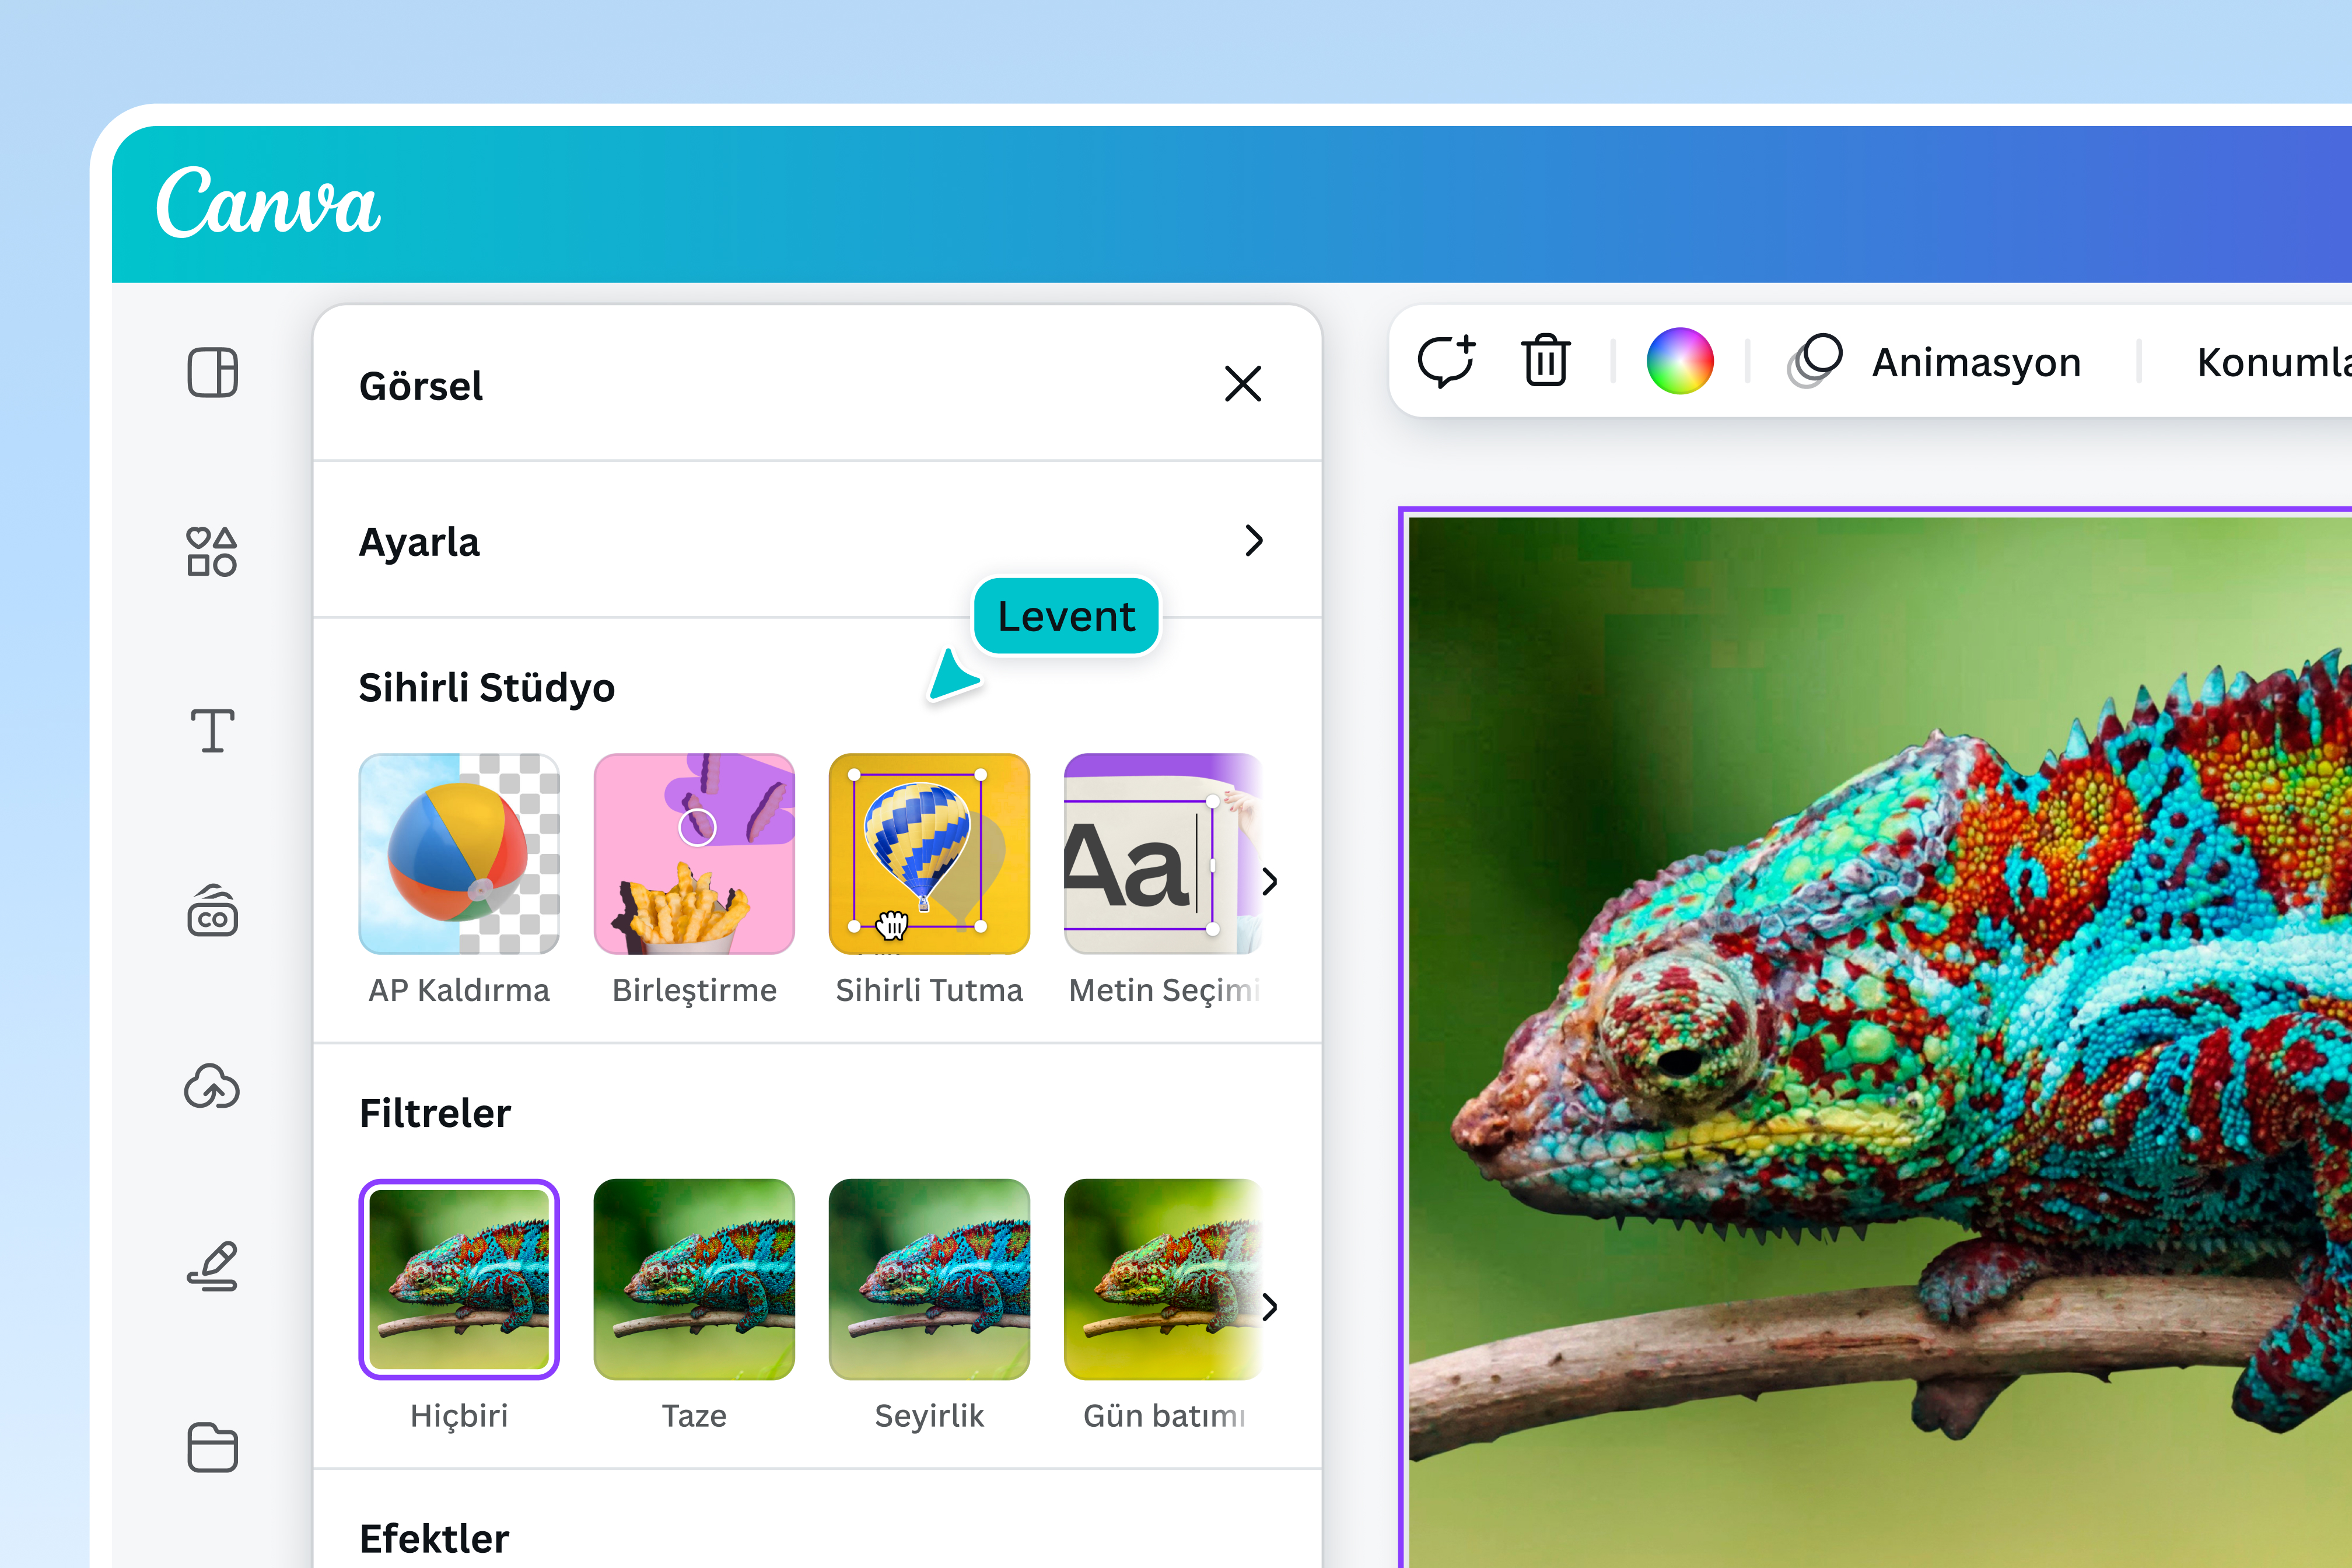Show more Filtreler with arrow
This screenshot has width=2352, height=1568.
(x=1269, y=1307)
